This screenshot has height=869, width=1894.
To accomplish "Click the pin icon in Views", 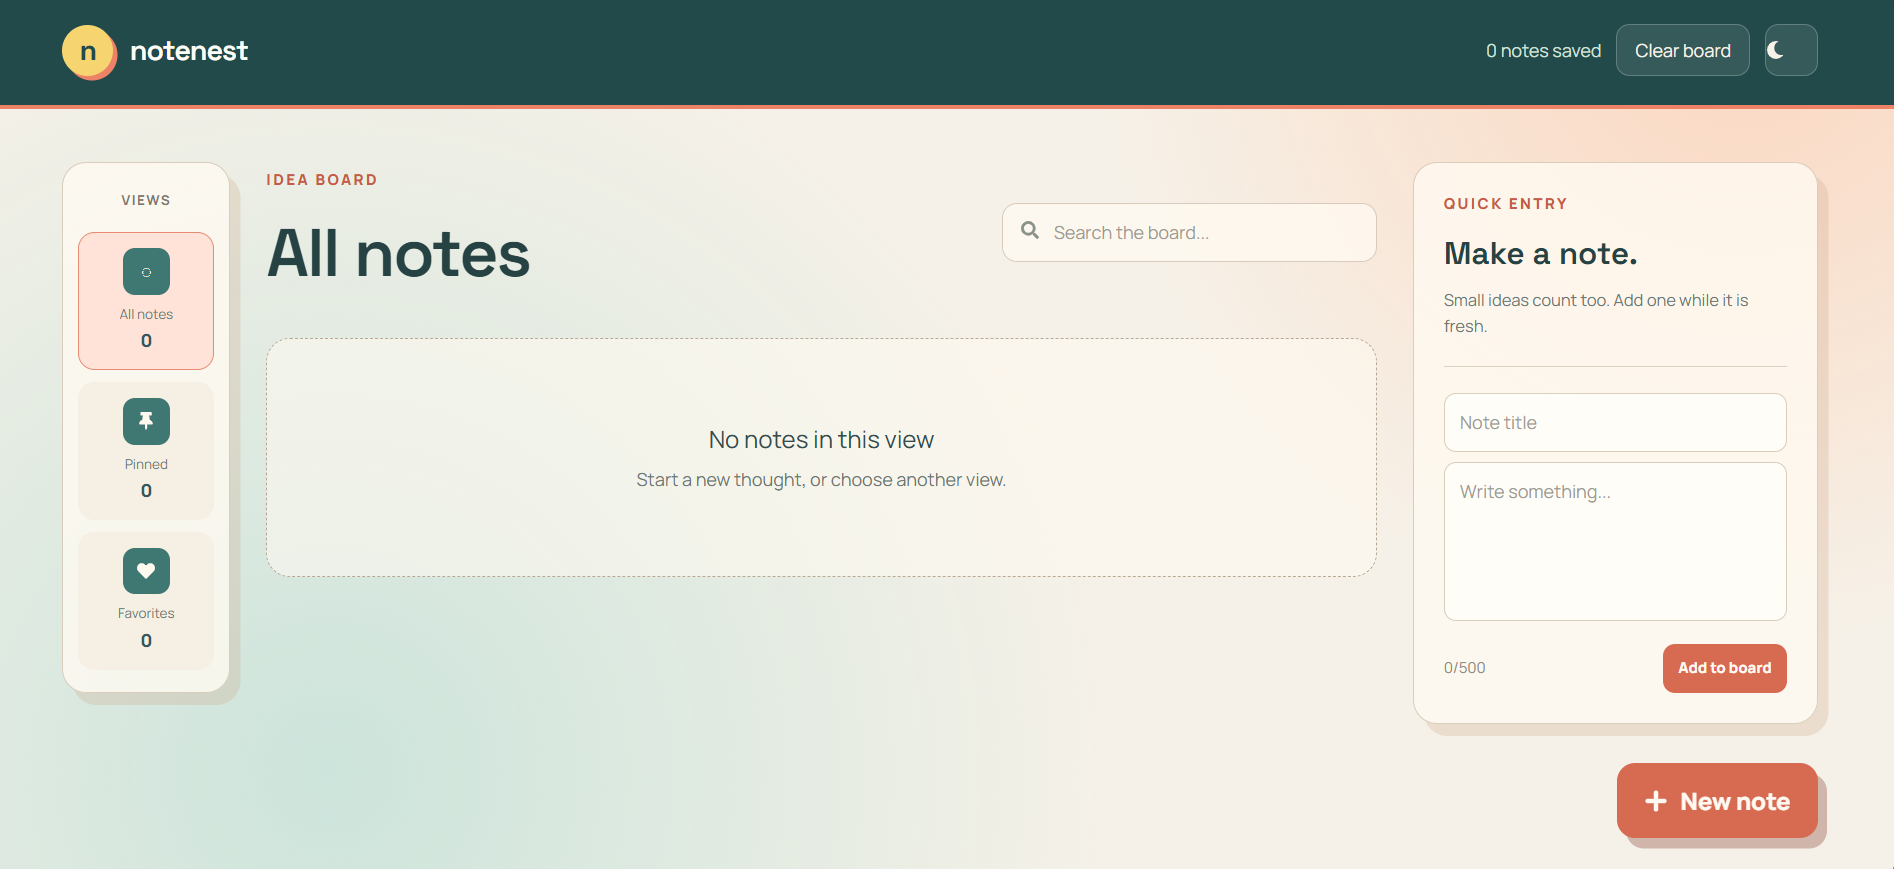I will [x=146, y=421].
